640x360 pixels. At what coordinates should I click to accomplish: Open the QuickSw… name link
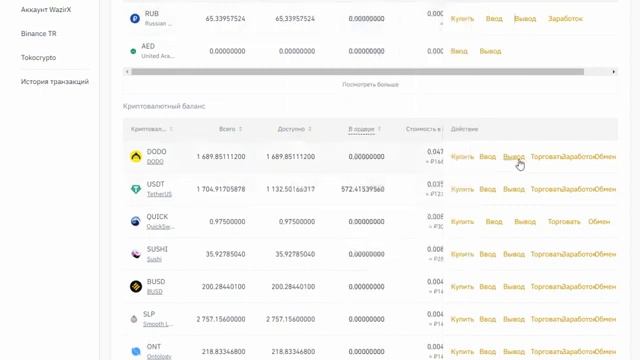160,227
